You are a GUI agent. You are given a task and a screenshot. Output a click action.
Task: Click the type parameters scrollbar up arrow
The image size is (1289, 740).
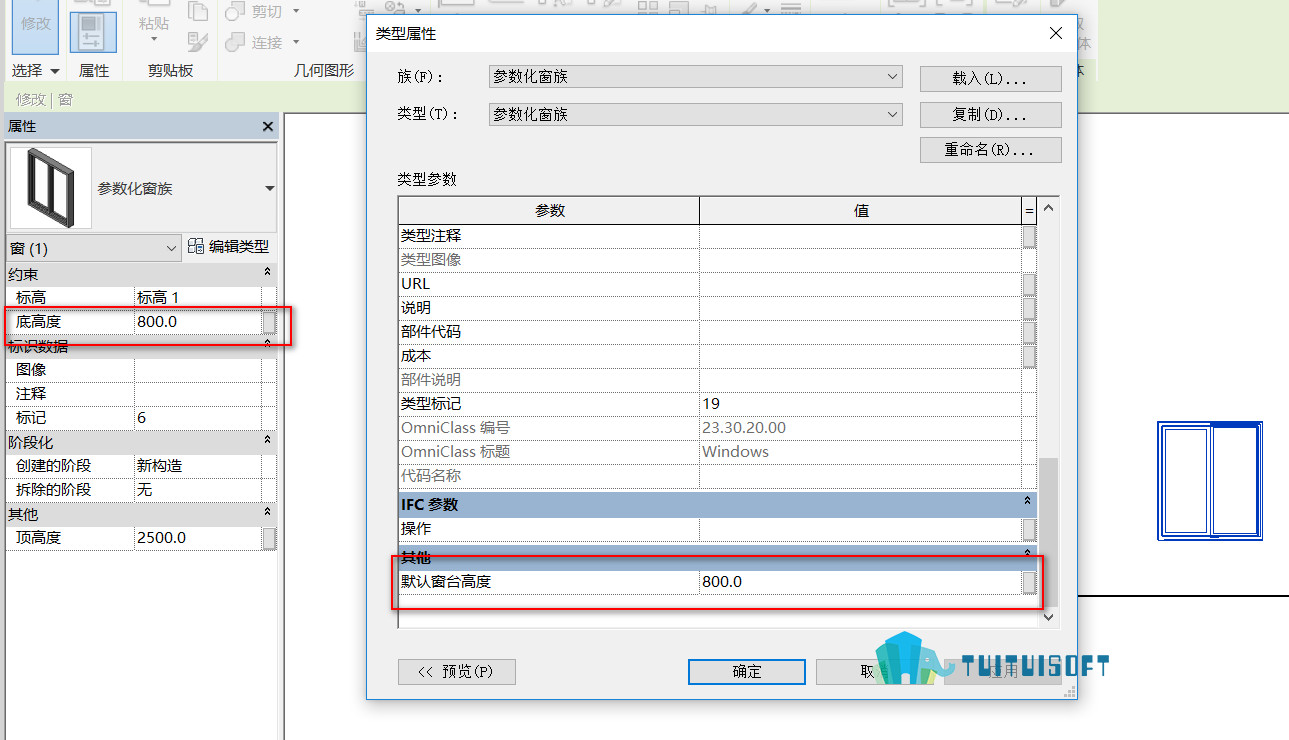coord(1048,209)
